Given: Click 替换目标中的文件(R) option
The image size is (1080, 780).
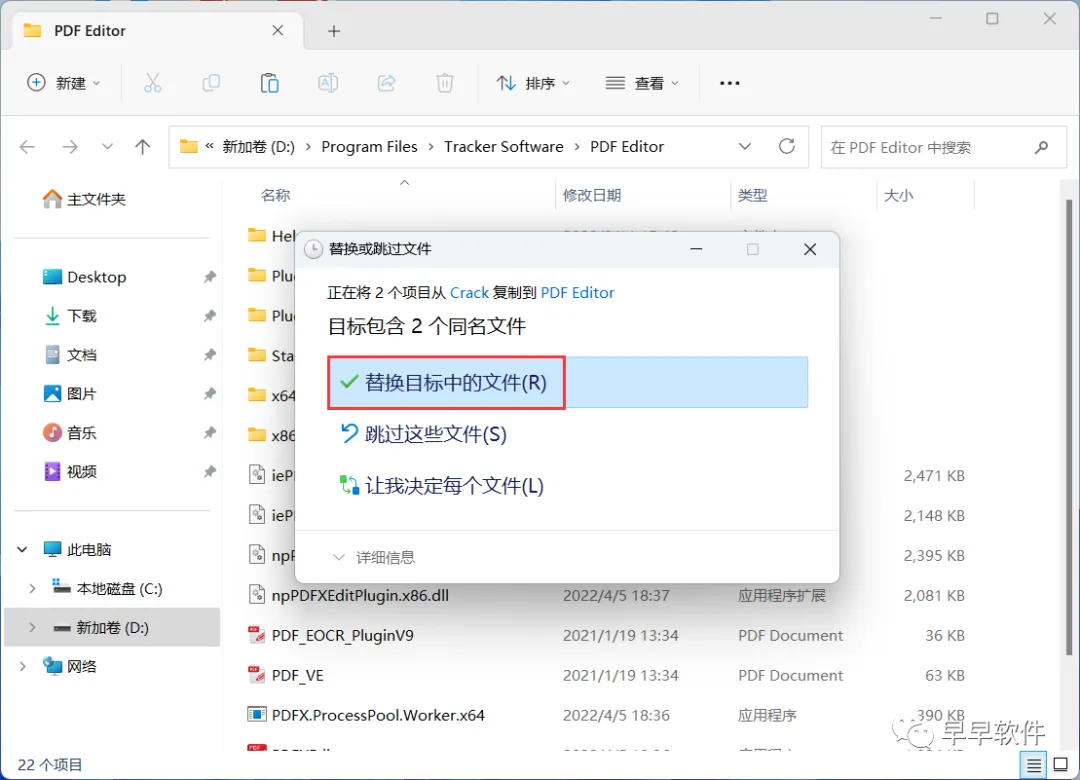Looking at the screenshot, I should tap(568, 382).
